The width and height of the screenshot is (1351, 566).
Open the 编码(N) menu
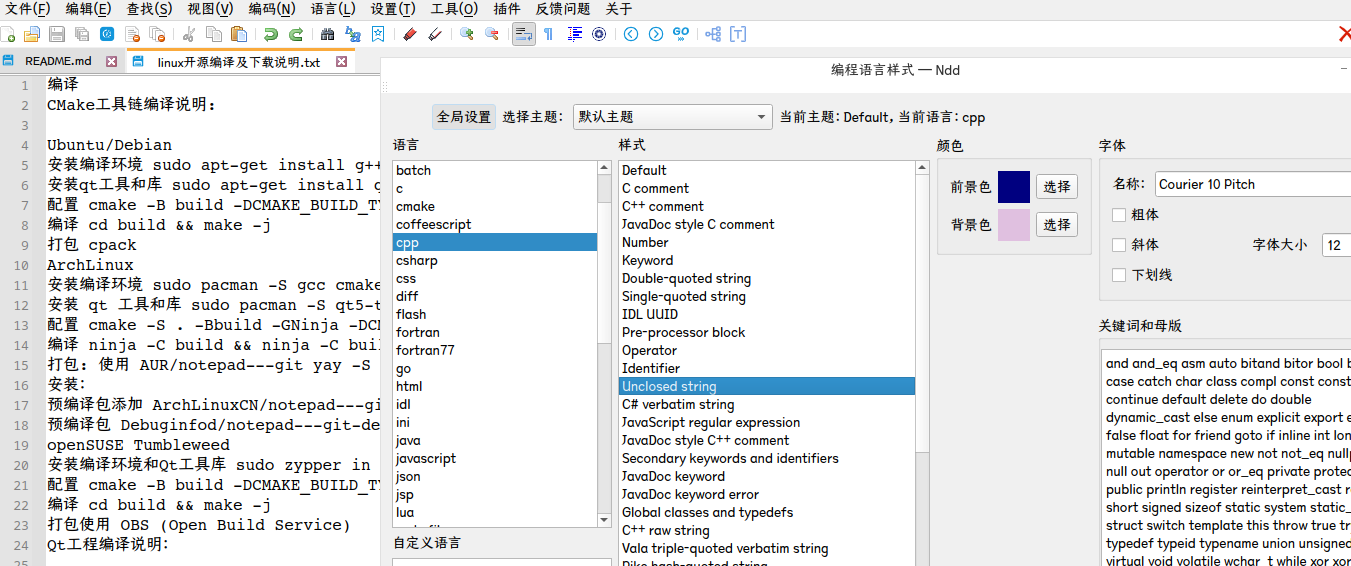click(x=272, y=9)
